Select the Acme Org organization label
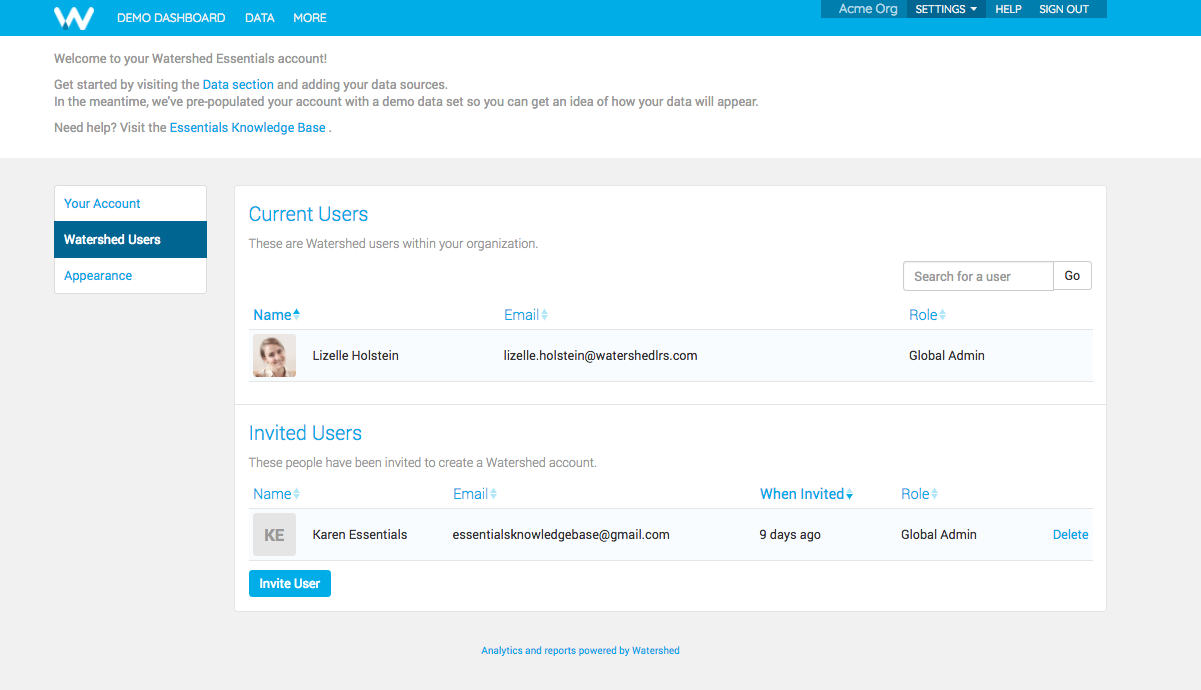 click(x=868, y=9)
